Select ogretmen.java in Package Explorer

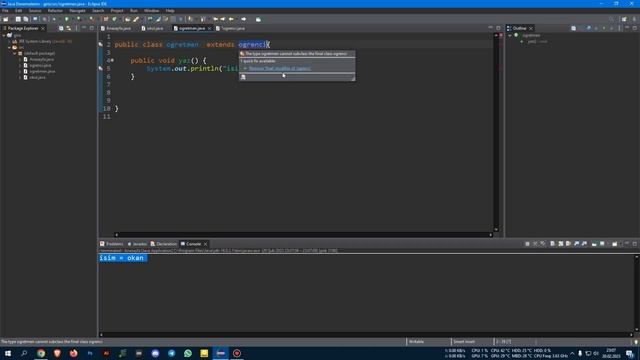click(x=42, y=71)
